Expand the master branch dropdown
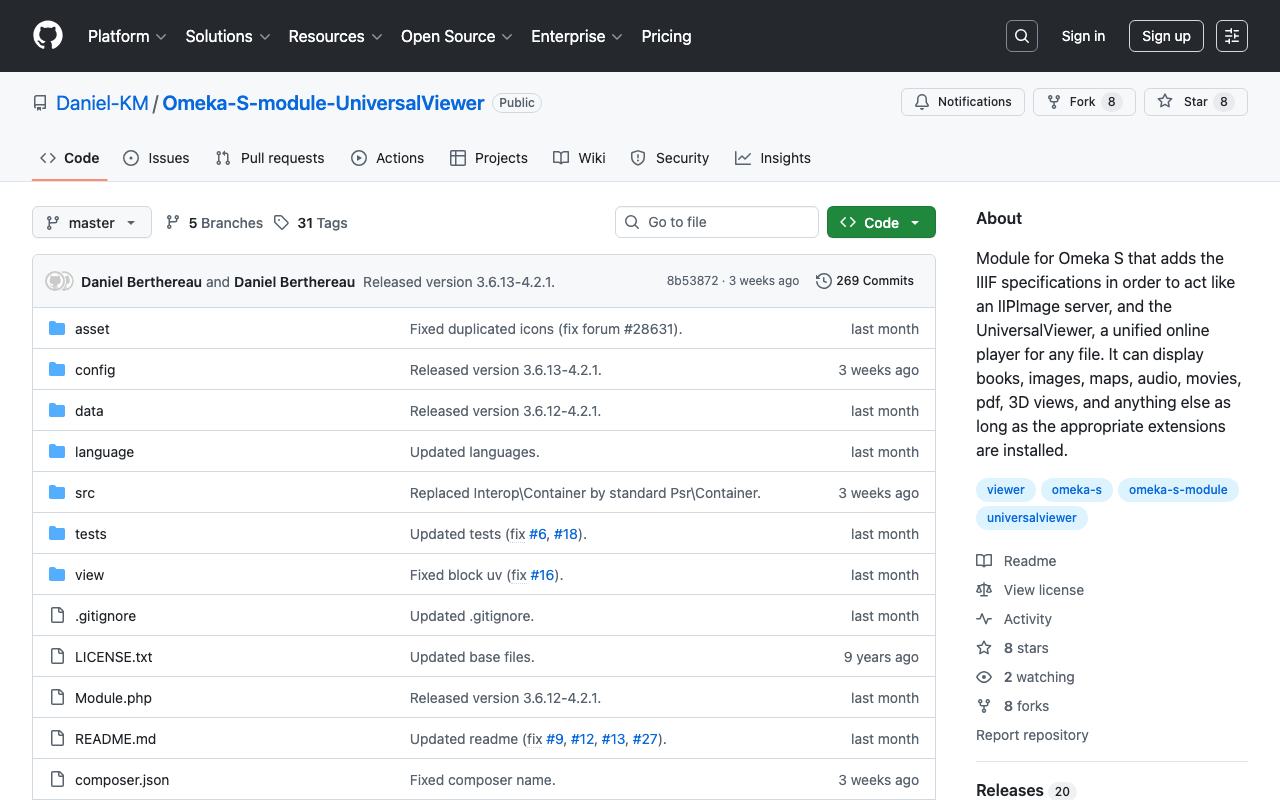The width and height of the screenshot is (1280, 800). 92,223
